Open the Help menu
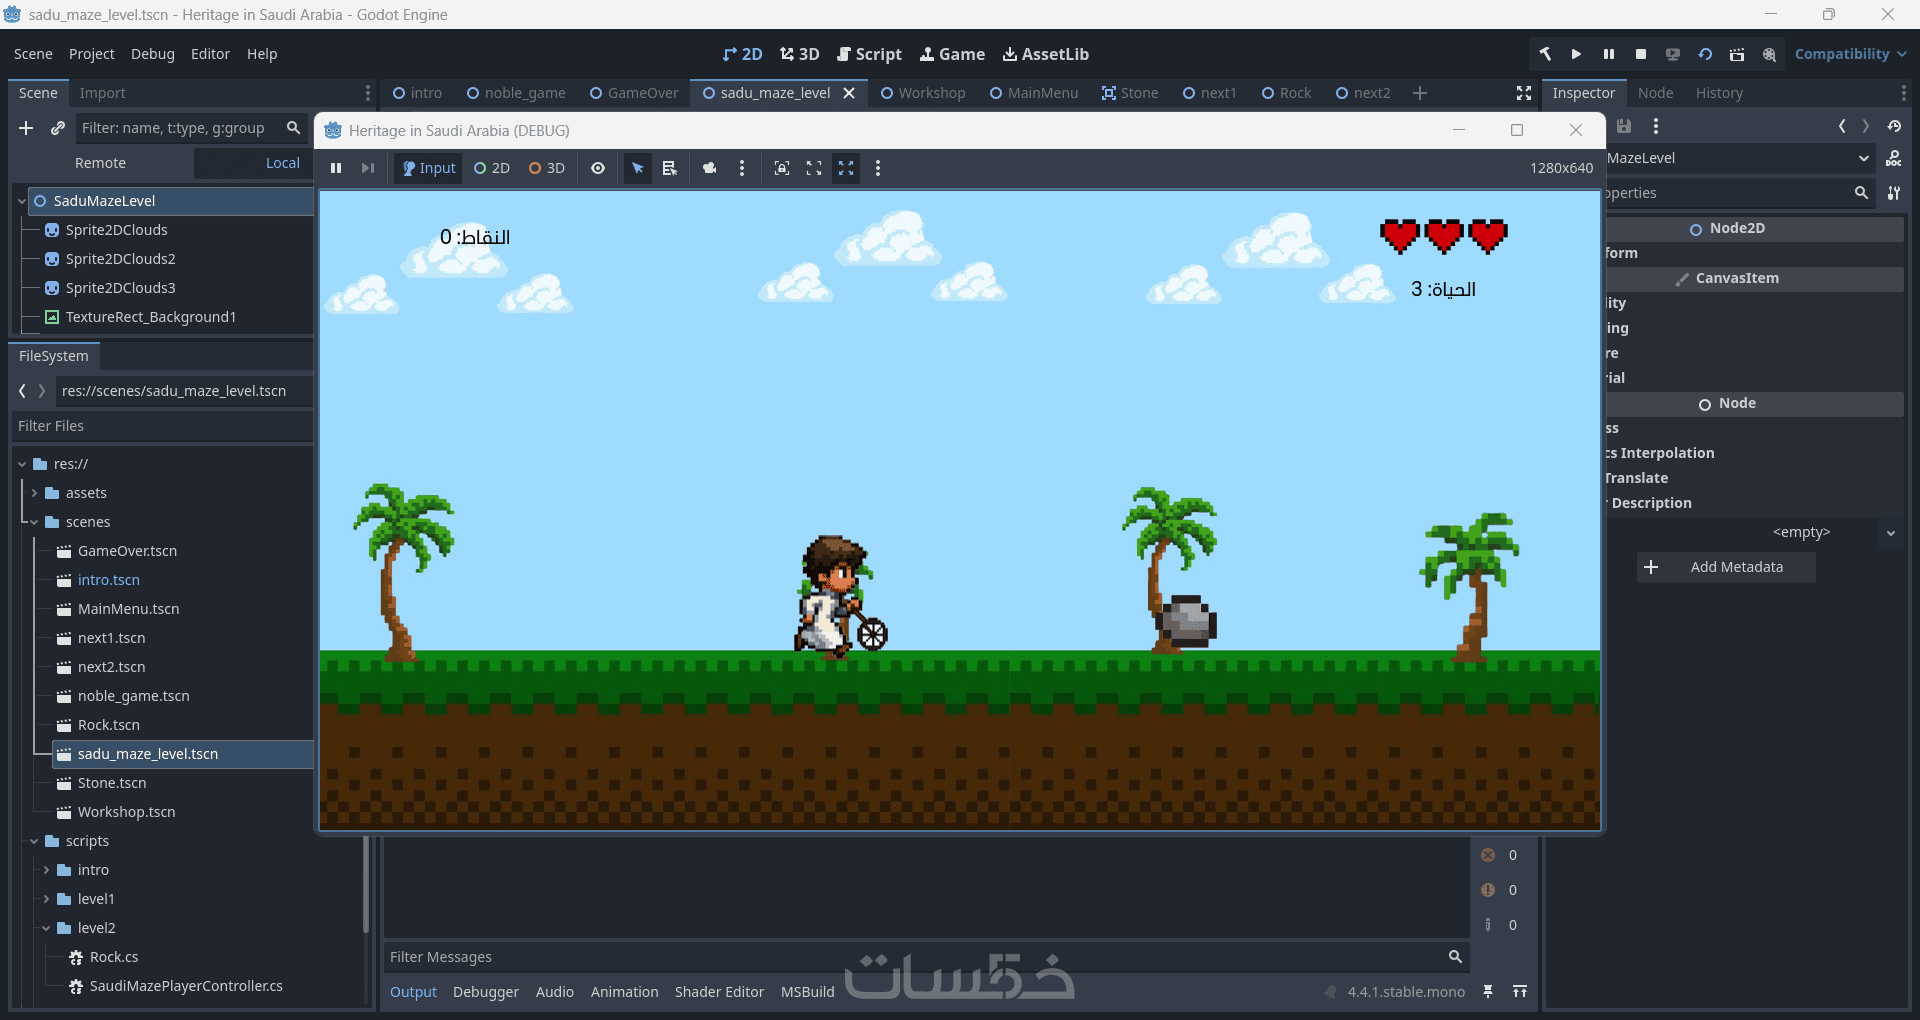The height and width of the screenshot is (1020, 1920). click(262, 54)
